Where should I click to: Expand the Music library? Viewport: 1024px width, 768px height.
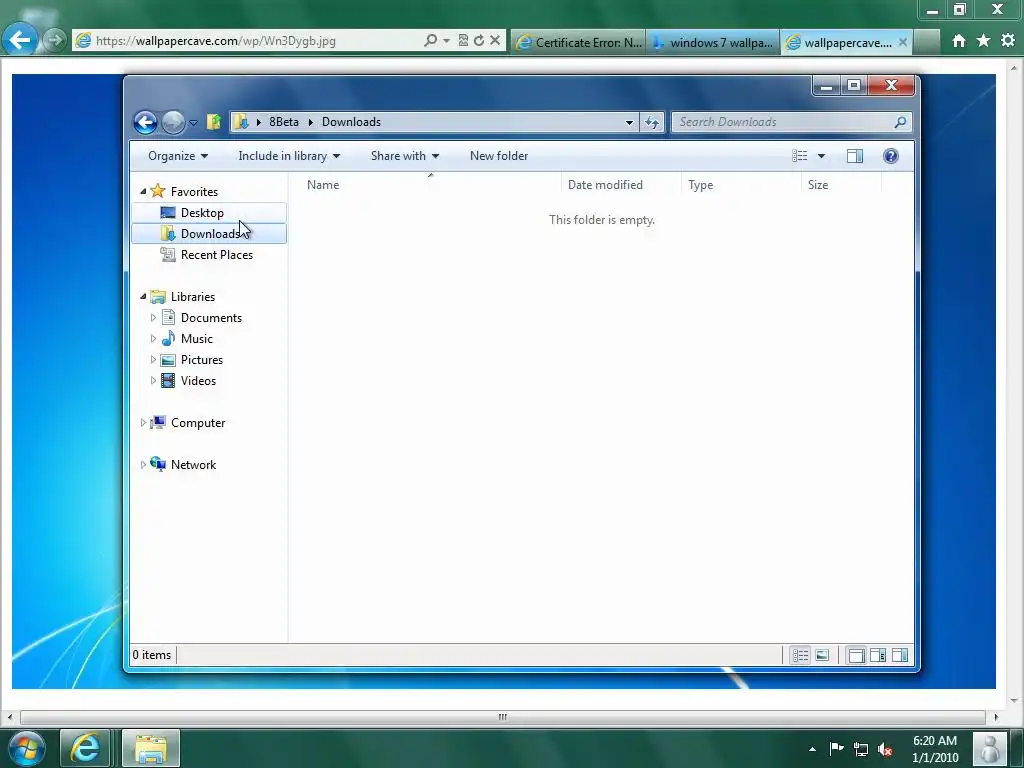(153, 338)
